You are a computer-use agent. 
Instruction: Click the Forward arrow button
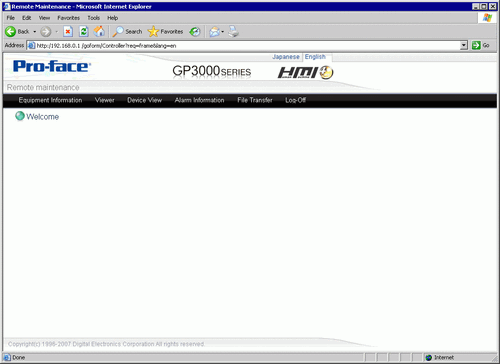[46, 32]
